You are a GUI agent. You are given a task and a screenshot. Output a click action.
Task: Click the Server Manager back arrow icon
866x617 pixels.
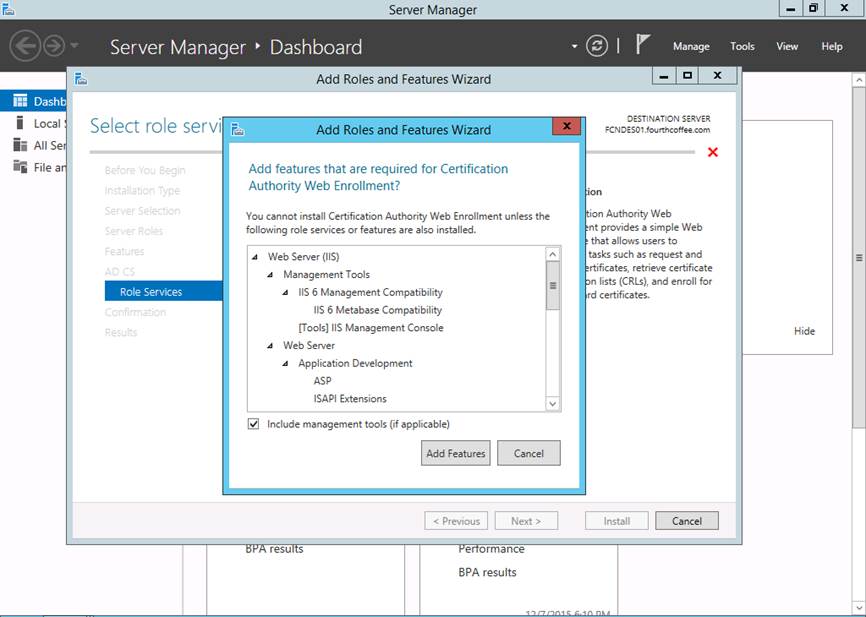point(25,46)
